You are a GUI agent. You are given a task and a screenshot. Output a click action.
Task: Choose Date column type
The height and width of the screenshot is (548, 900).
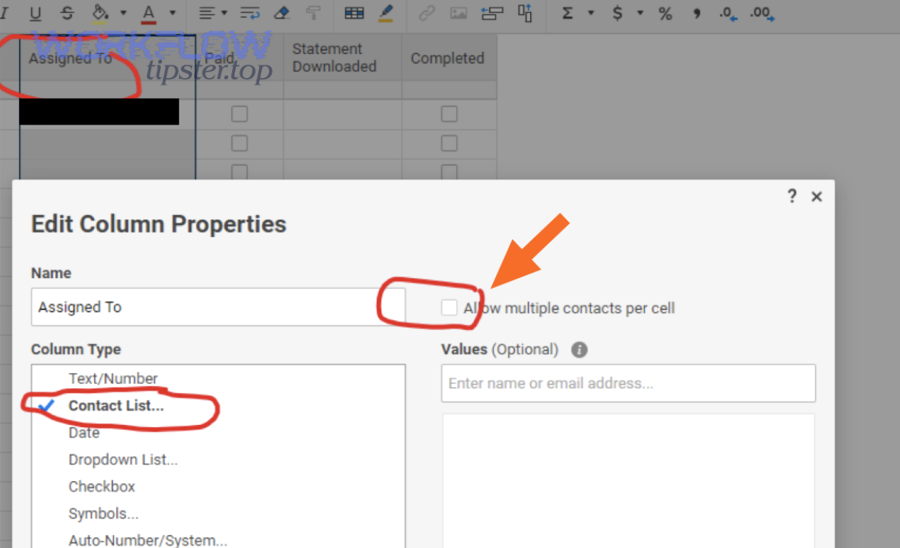[84, 433]
